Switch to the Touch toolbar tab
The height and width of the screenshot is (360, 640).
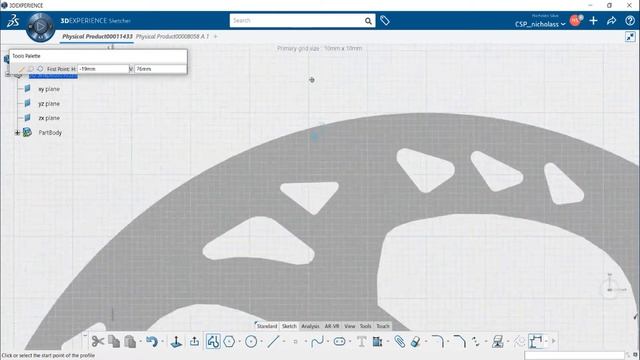coord(383,326)
